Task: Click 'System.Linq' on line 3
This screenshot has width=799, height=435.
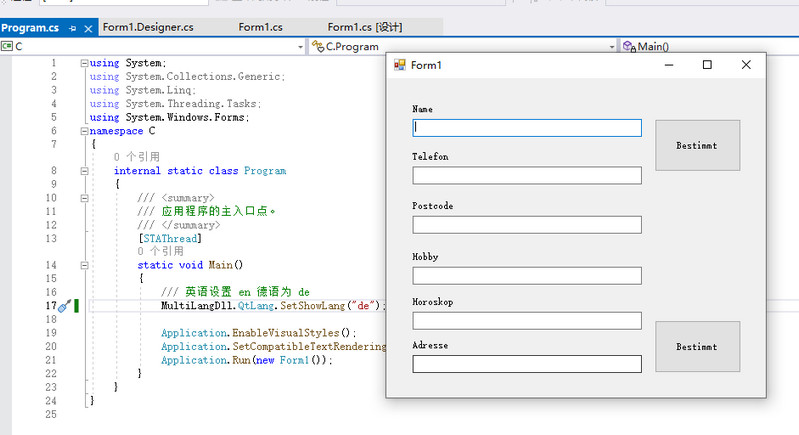Action: click(158, 90)
